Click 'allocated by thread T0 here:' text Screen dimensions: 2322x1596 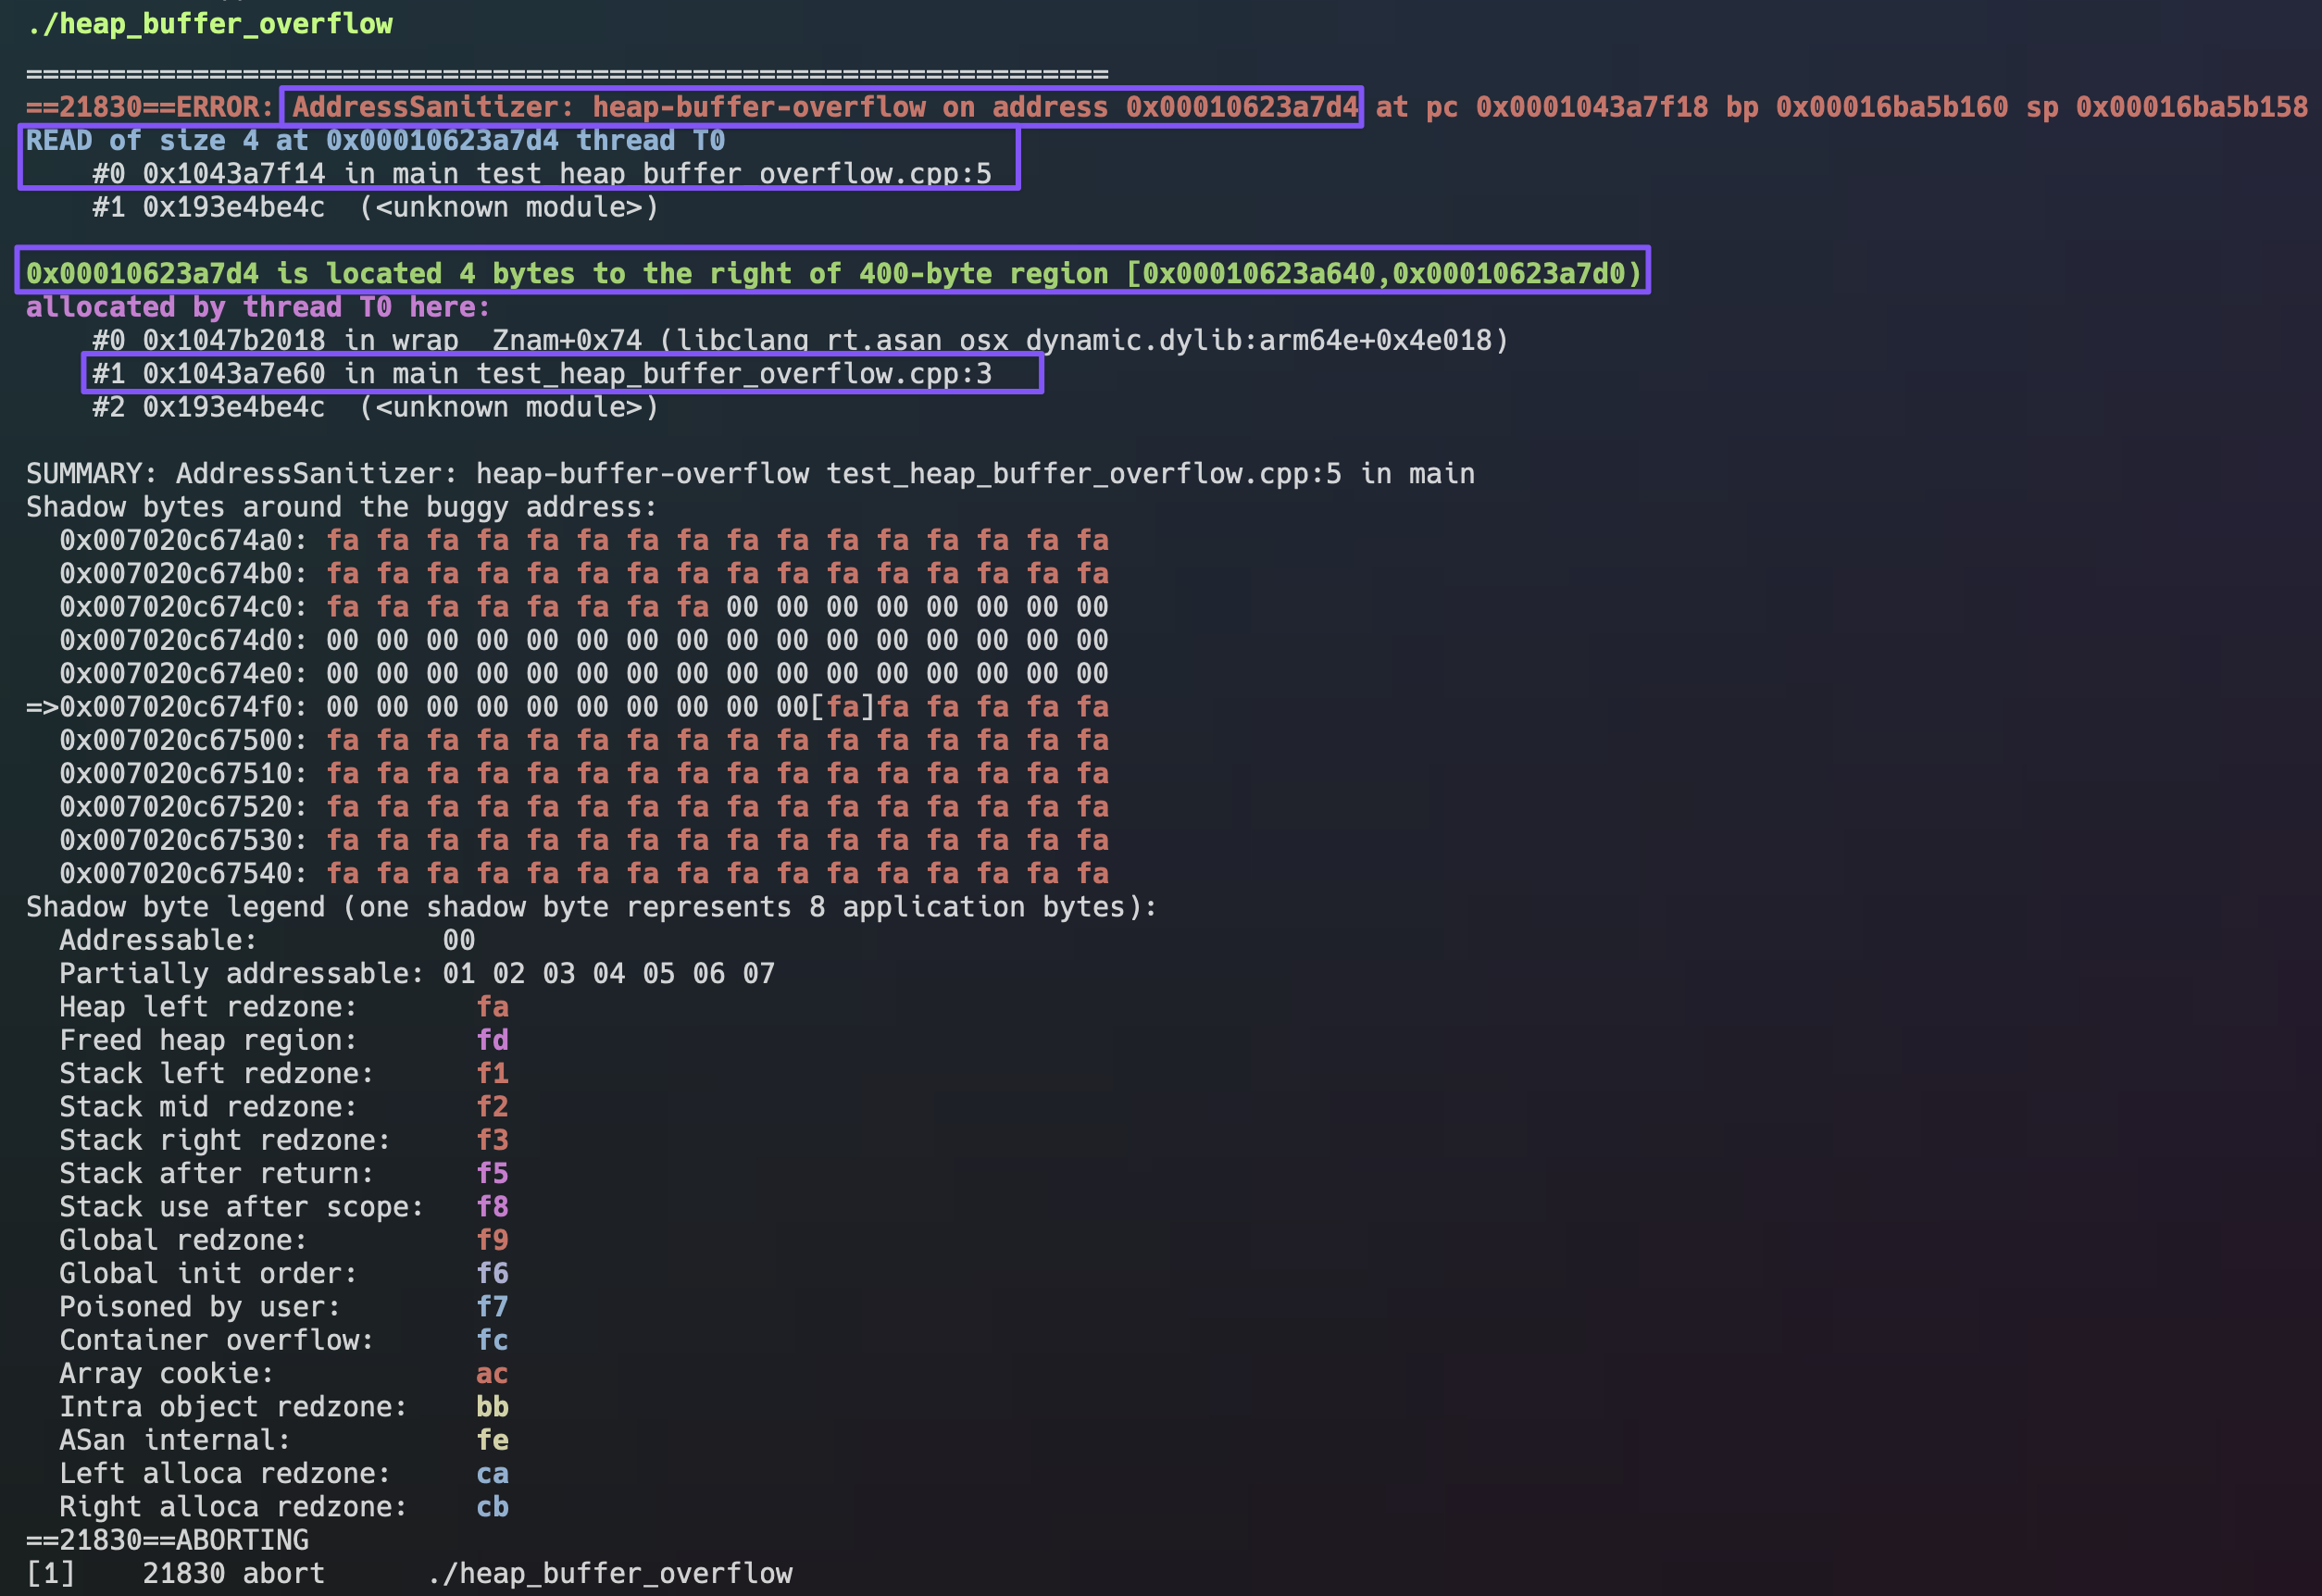click(258, 307)
